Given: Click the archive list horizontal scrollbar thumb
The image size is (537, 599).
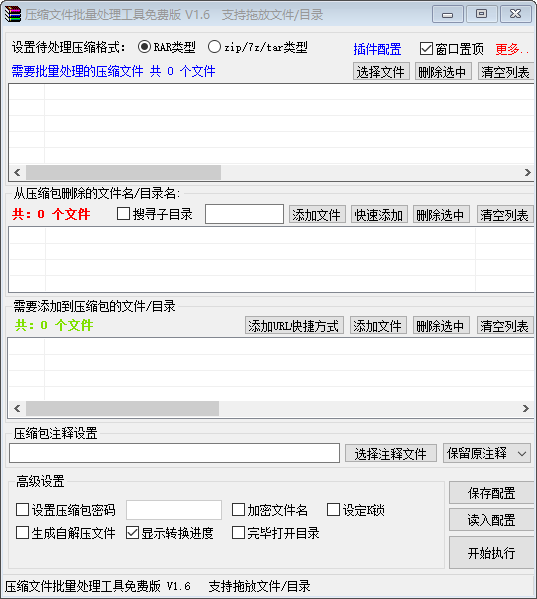Looking at the screenshot, I should point(123,172).
